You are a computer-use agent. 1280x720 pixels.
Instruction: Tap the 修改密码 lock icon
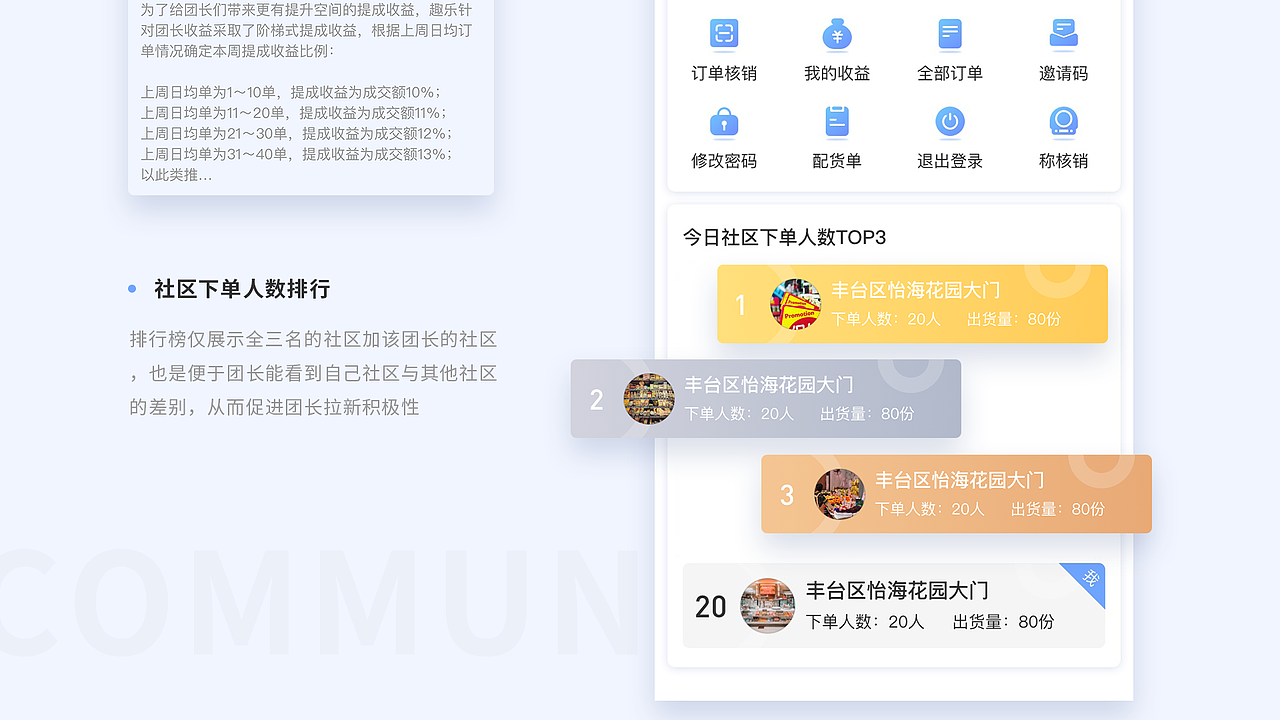(724, 122)
